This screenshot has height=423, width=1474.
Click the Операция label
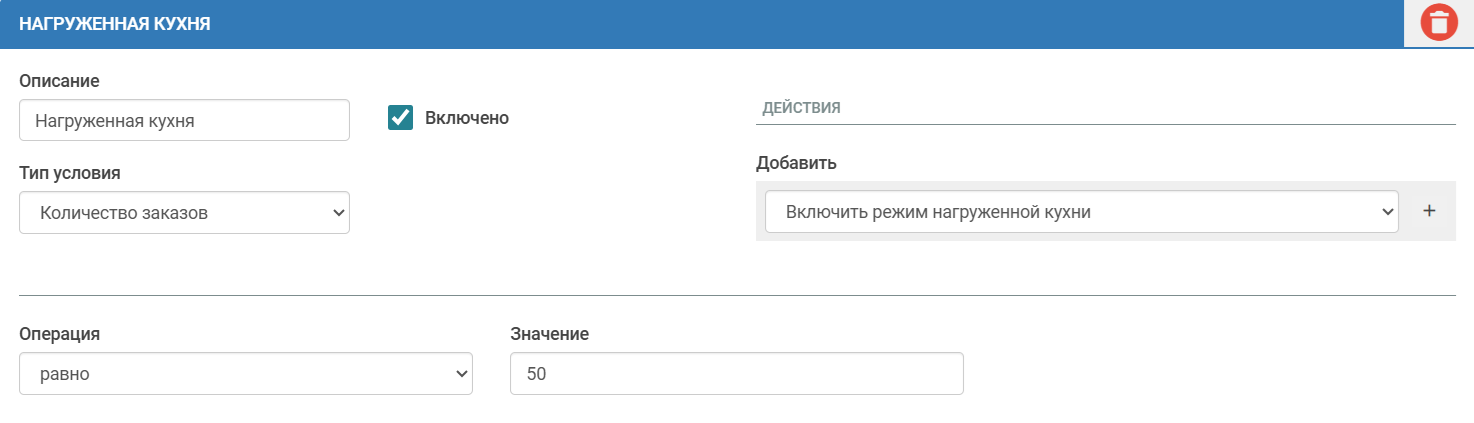click(59, 334)
